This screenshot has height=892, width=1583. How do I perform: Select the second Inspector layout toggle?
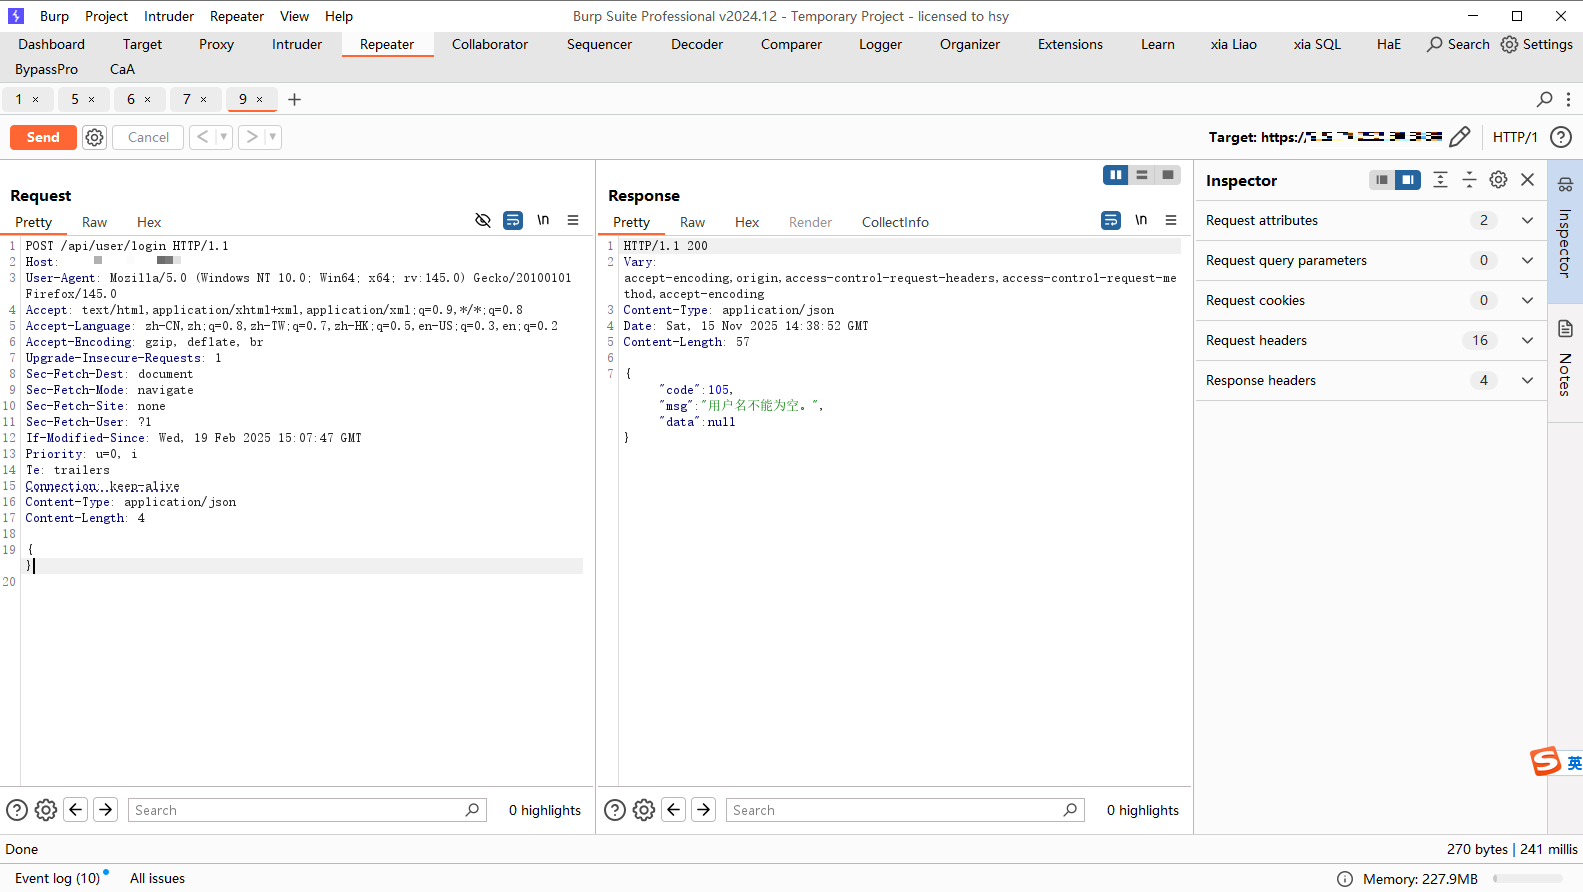[x=1408, y=180]
